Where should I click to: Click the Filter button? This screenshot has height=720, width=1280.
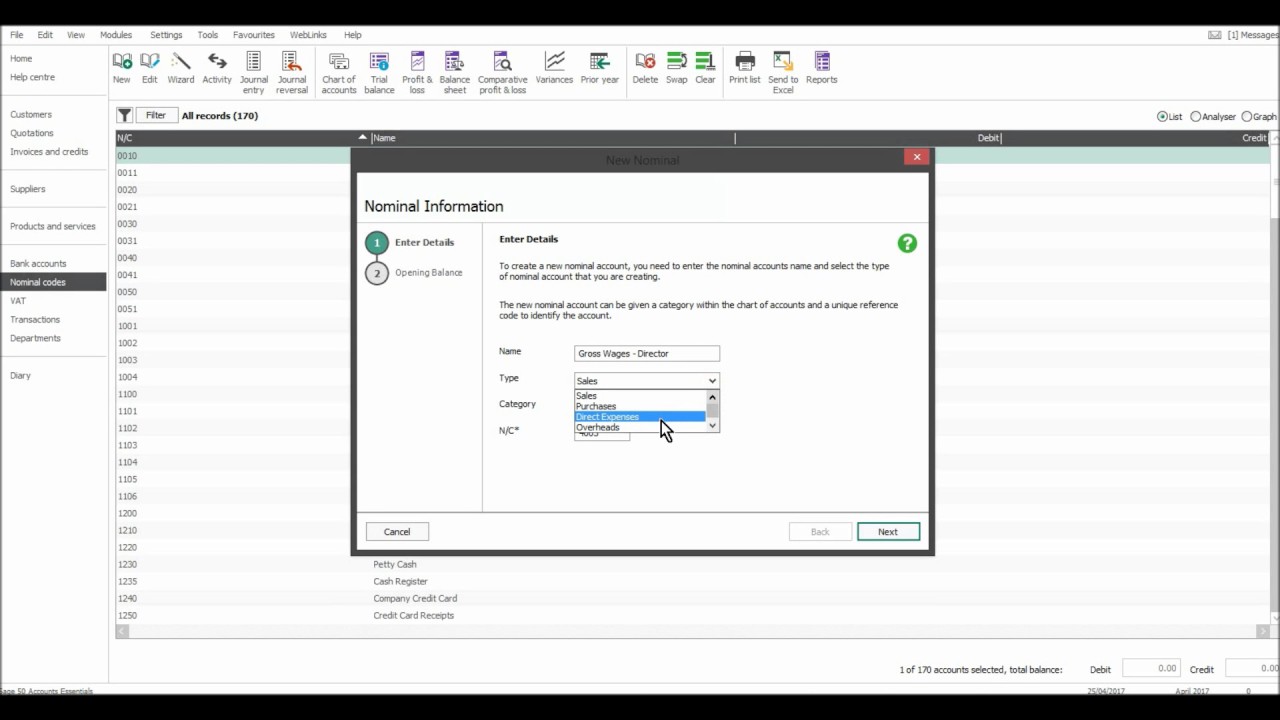156,116
